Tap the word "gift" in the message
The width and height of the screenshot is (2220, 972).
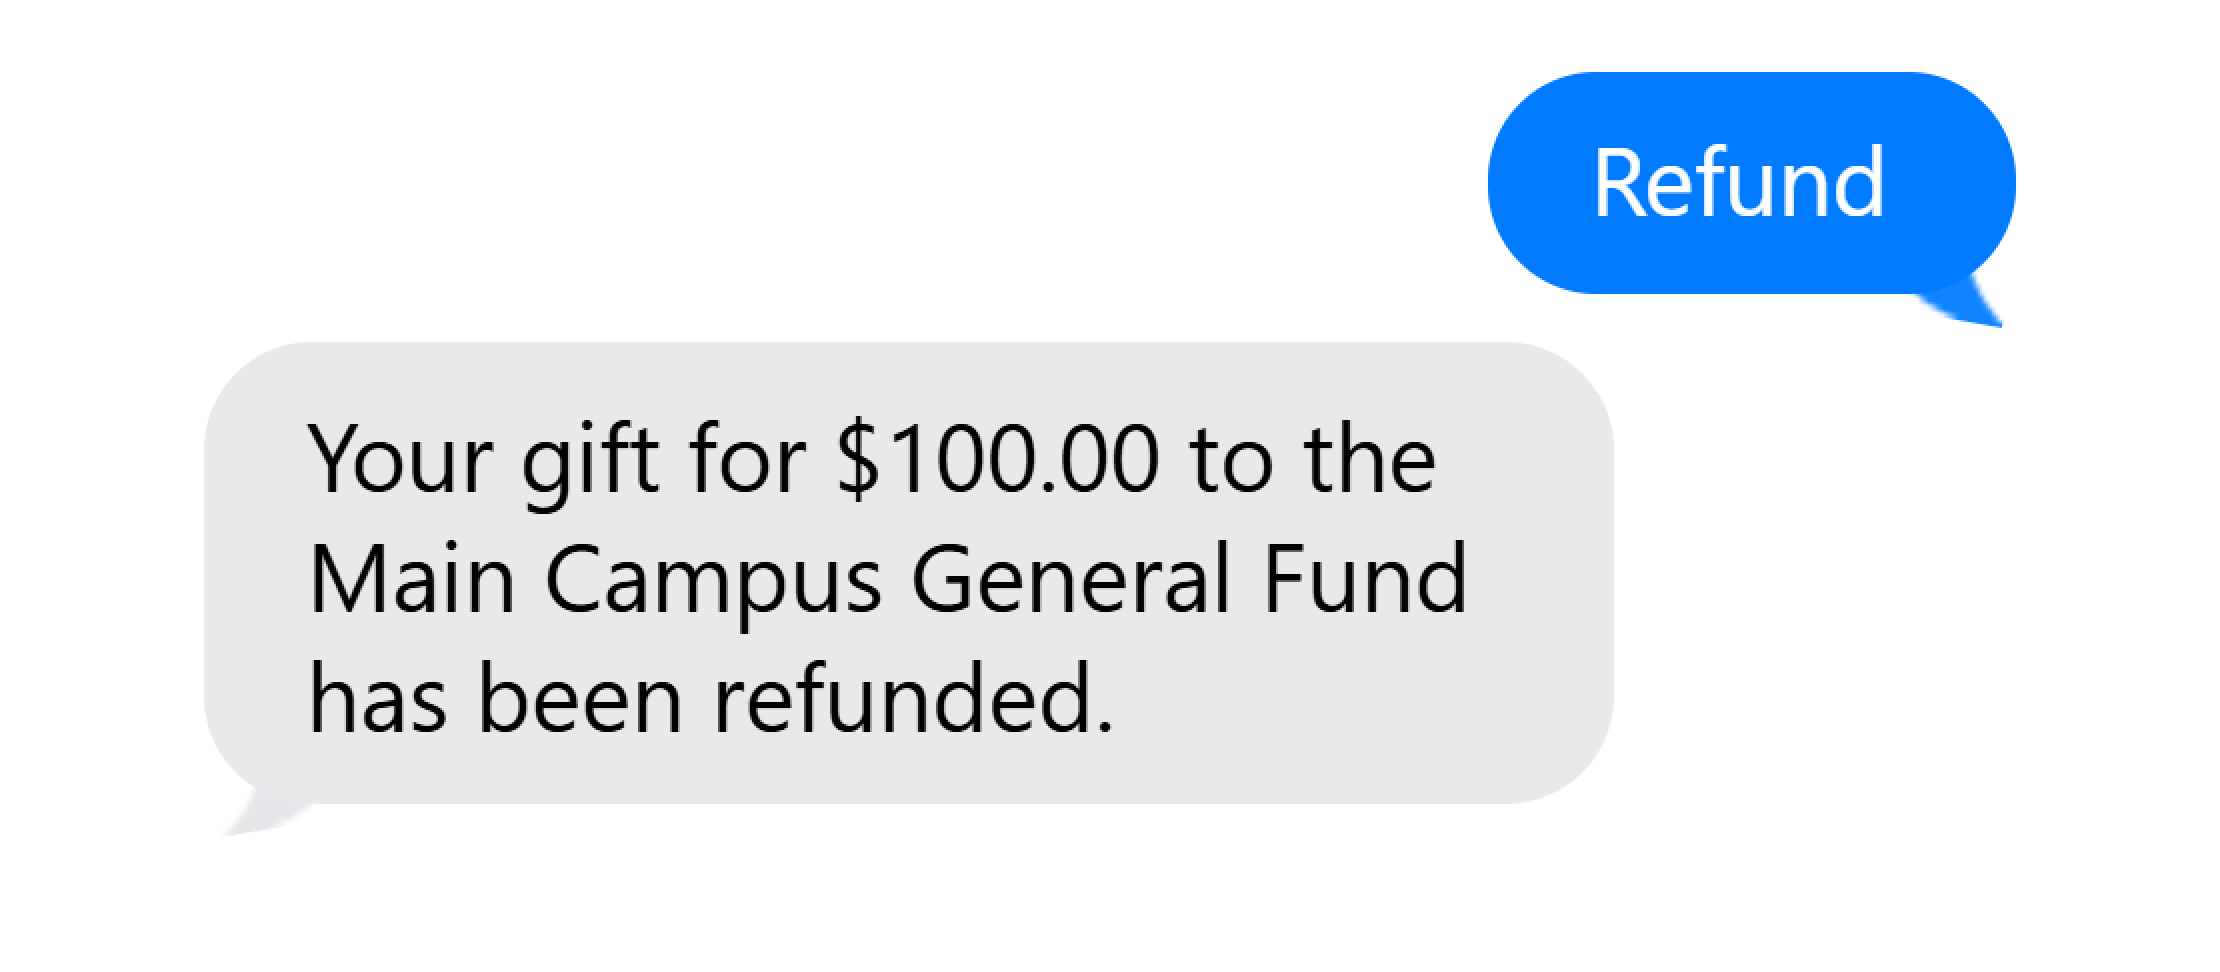(x=590, y=462)
